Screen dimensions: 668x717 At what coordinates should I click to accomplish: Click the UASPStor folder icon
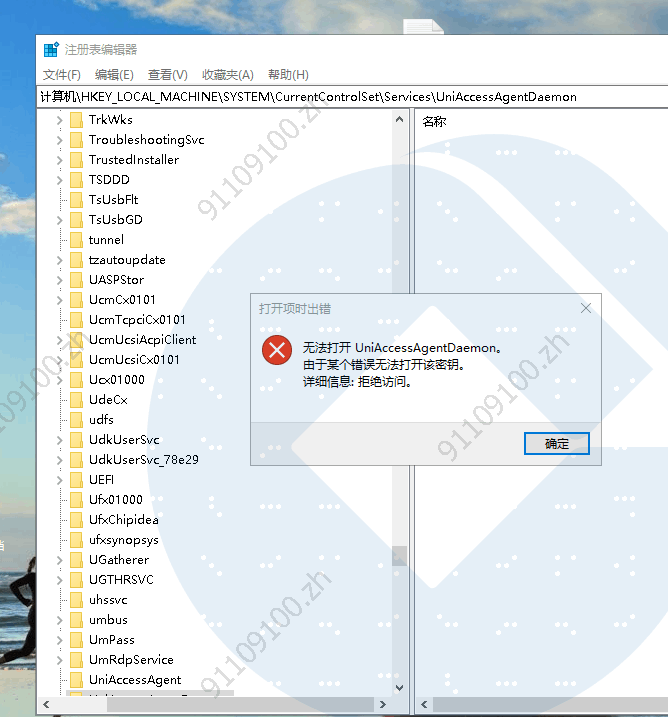[76, 280]
